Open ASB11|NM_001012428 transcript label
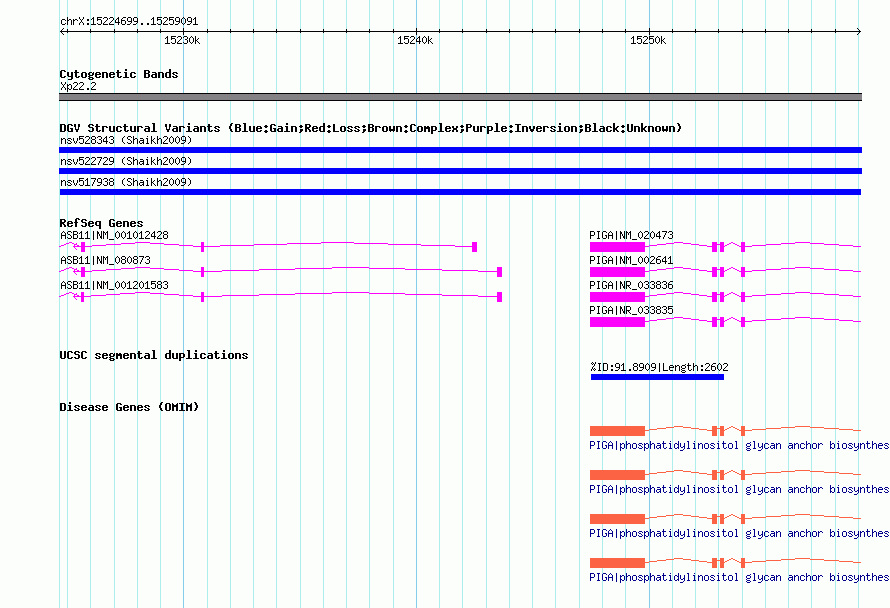 (x=114, y=235)
